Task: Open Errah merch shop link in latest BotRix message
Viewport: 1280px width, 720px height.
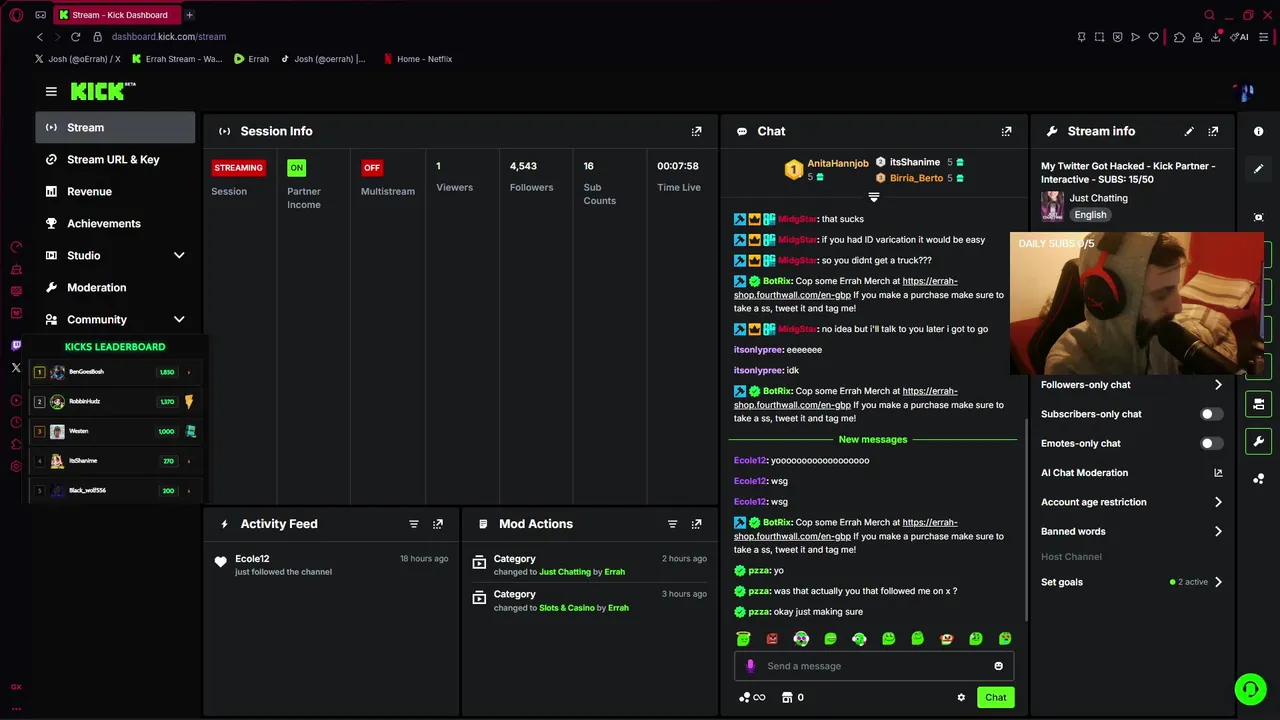Action: click(x=845, y=529)
